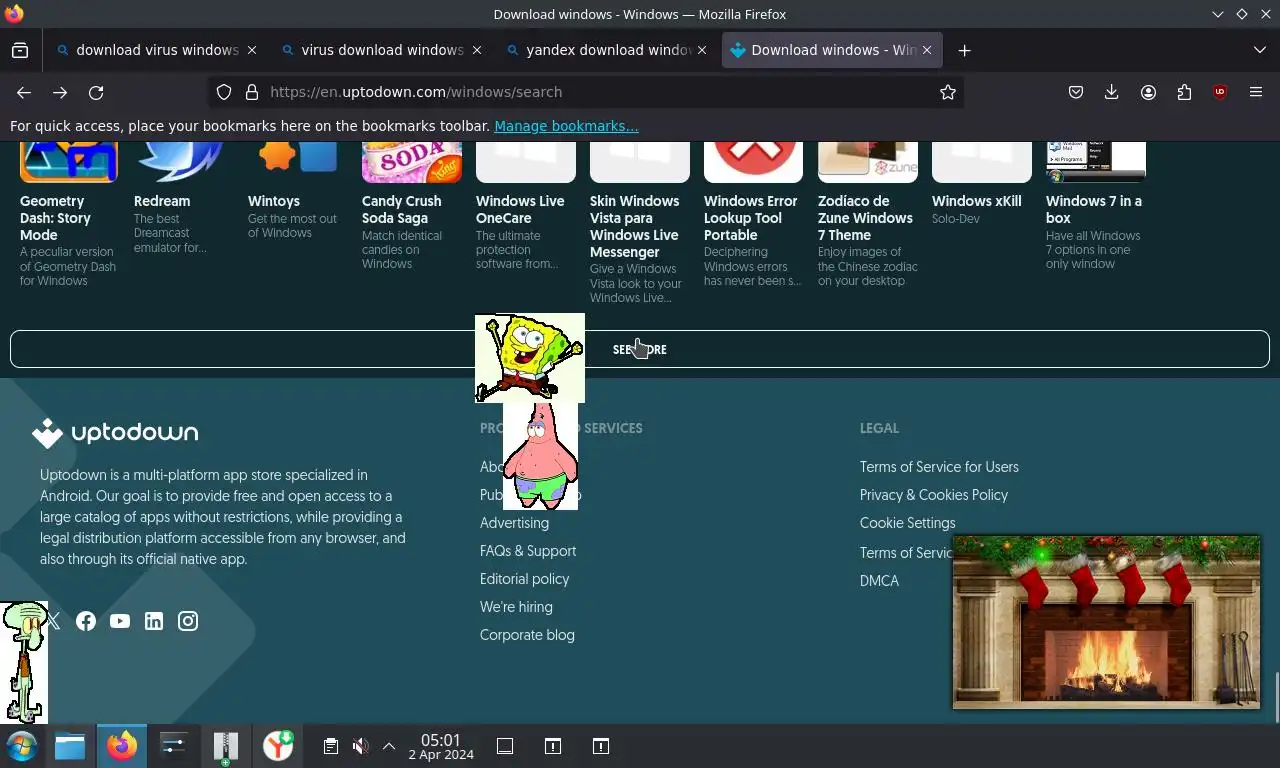Close the 'download virus windows' tab
The width and height of the screenshot is (1280, 768).
pyautogui.click(x=252, y=50)
